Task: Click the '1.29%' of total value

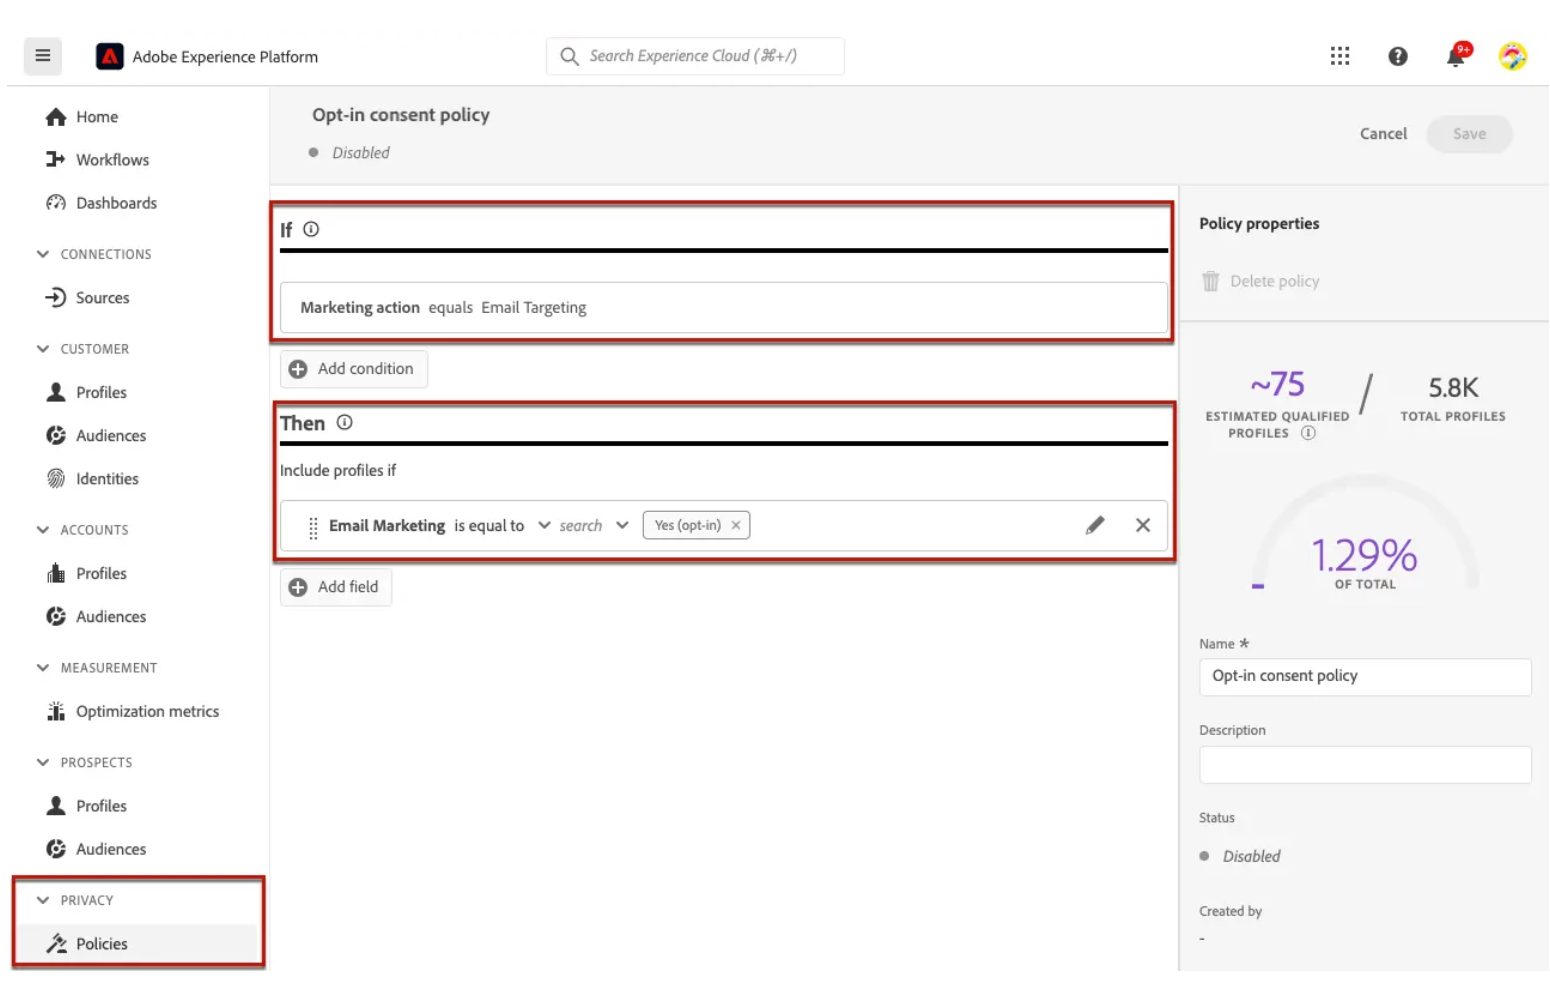Action: (1364, 555)
